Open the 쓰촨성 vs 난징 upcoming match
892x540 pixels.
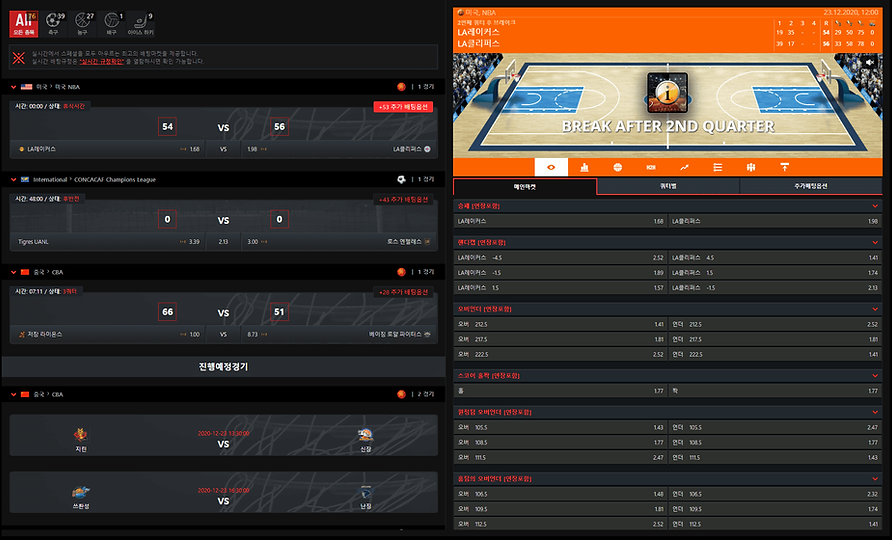(224, 492)
